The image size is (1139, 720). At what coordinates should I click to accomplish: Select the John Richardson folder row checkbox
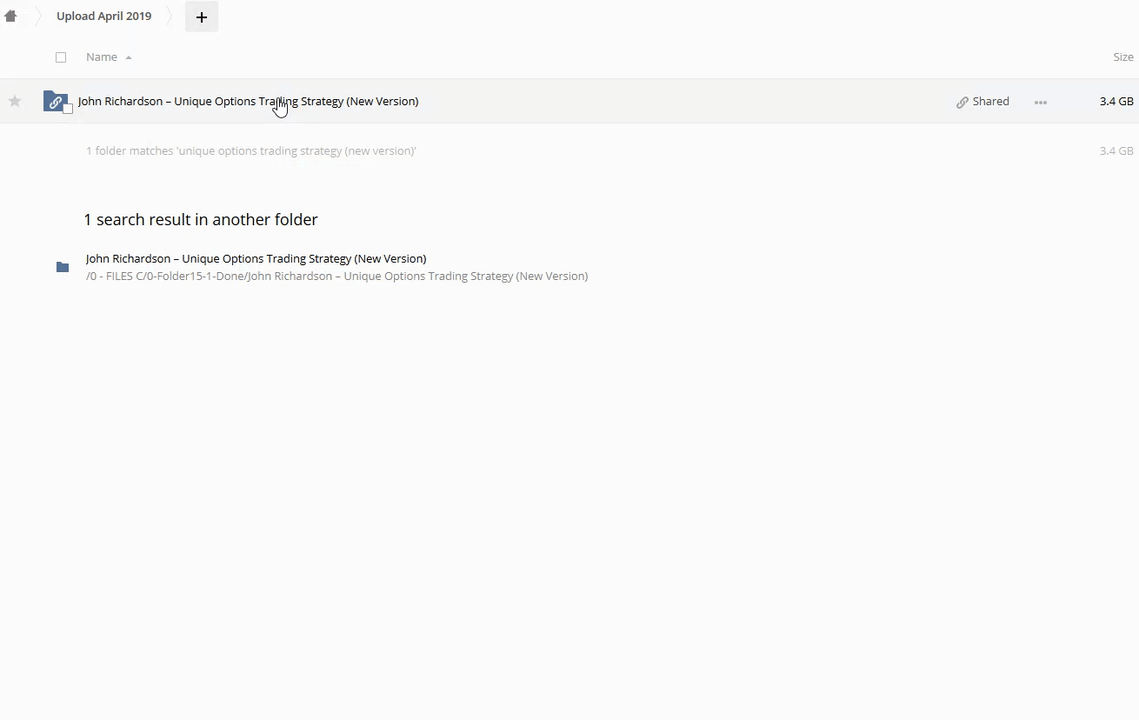click(x=68, y=108)
